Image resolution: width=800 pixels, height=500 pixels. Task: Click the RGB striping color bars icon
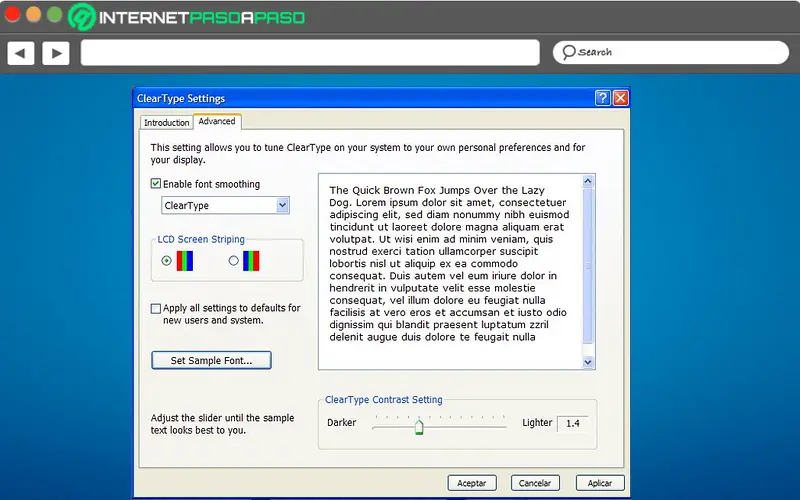(185, 261)
